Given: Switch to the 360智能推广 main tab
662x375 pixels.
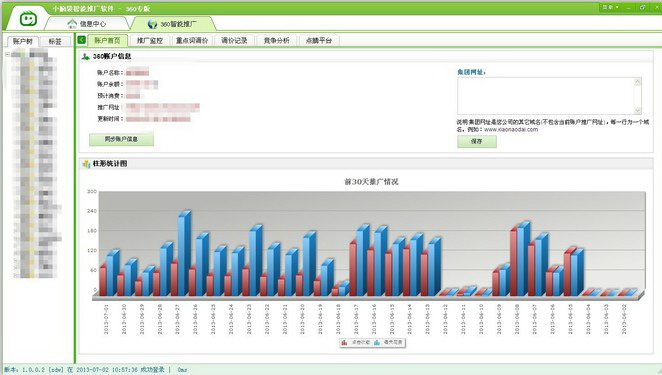Looking at the screenshot, I should (x=173, y=24).
